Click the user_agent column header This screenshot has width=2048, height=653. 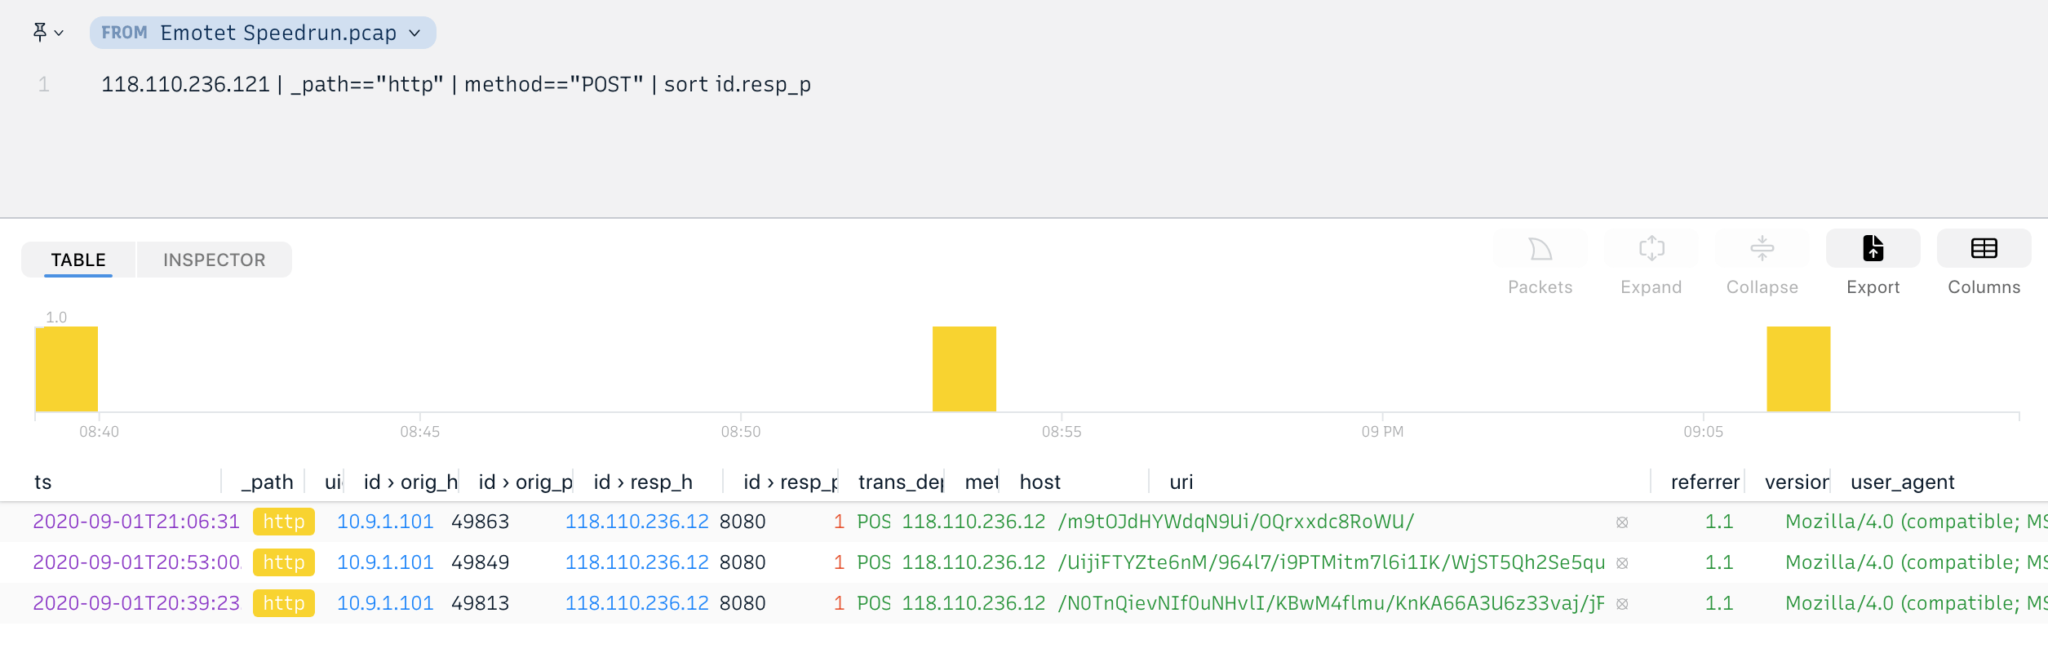click(x=1902, y=482)
